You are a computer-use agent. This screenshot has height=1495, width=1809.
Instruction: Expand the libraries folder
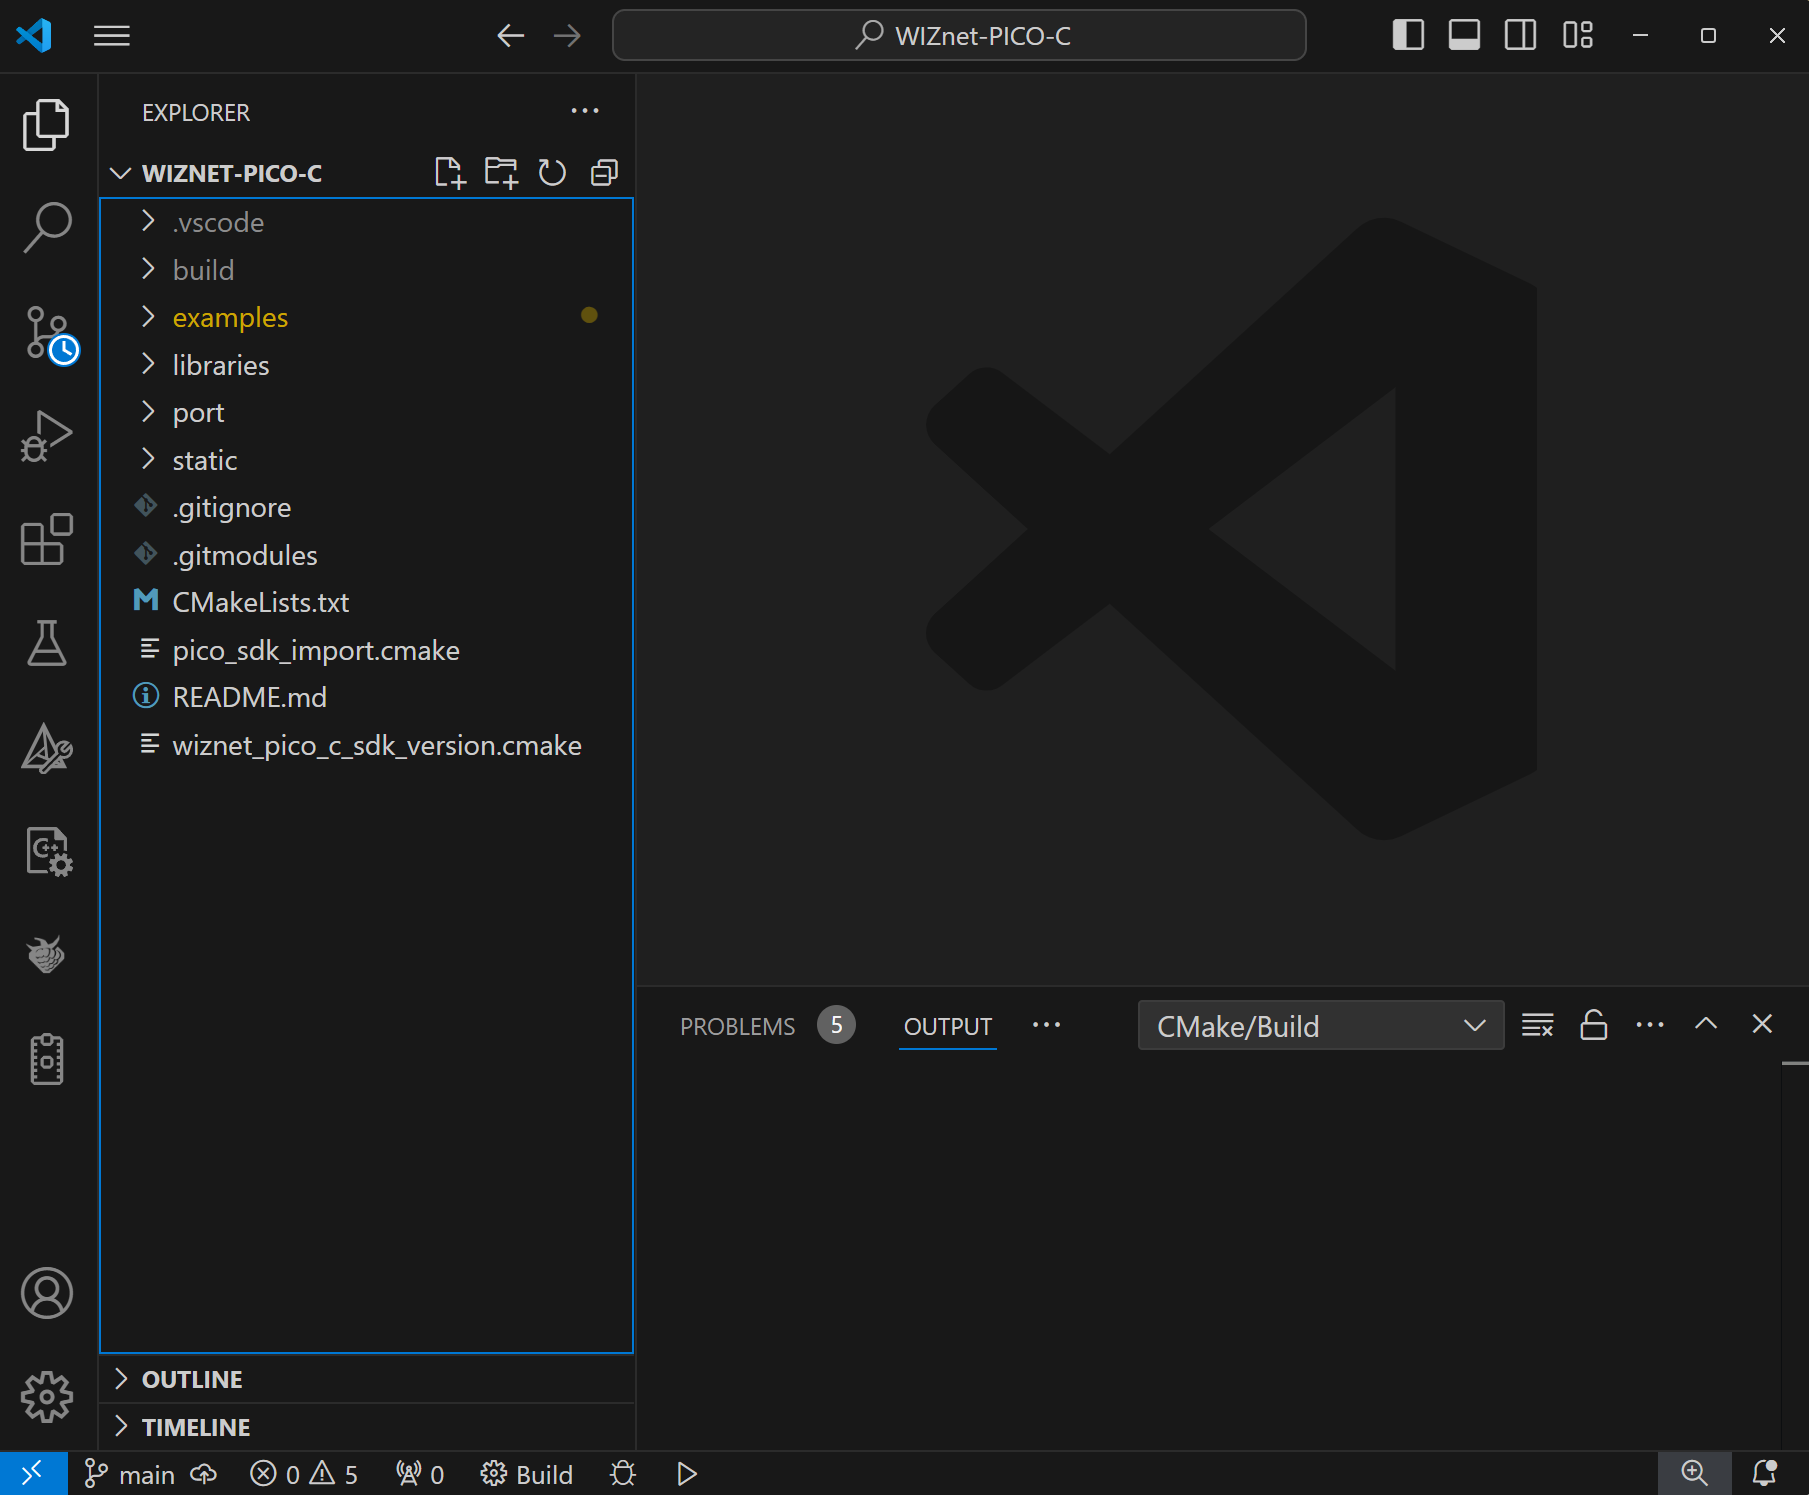(x=367, y=365)
